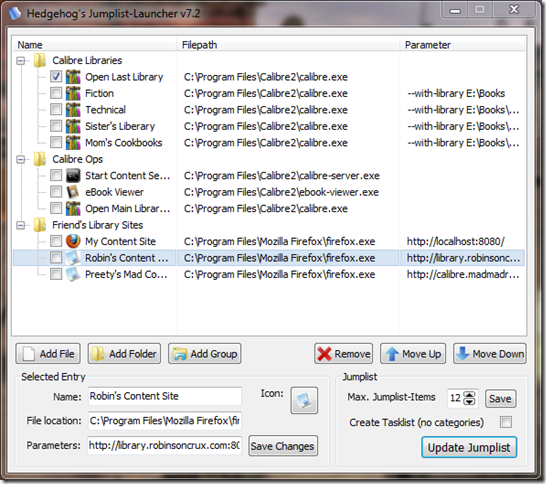Sort by the Filepath column header
The image size is (546, 484).
click(288, 45)
